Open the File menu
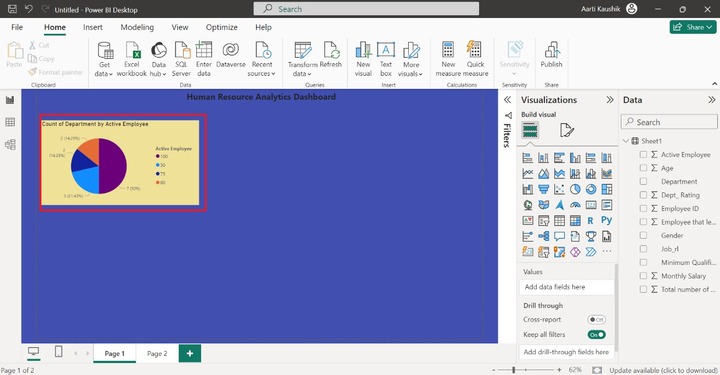The image size is (720, 375). point(17,27)
